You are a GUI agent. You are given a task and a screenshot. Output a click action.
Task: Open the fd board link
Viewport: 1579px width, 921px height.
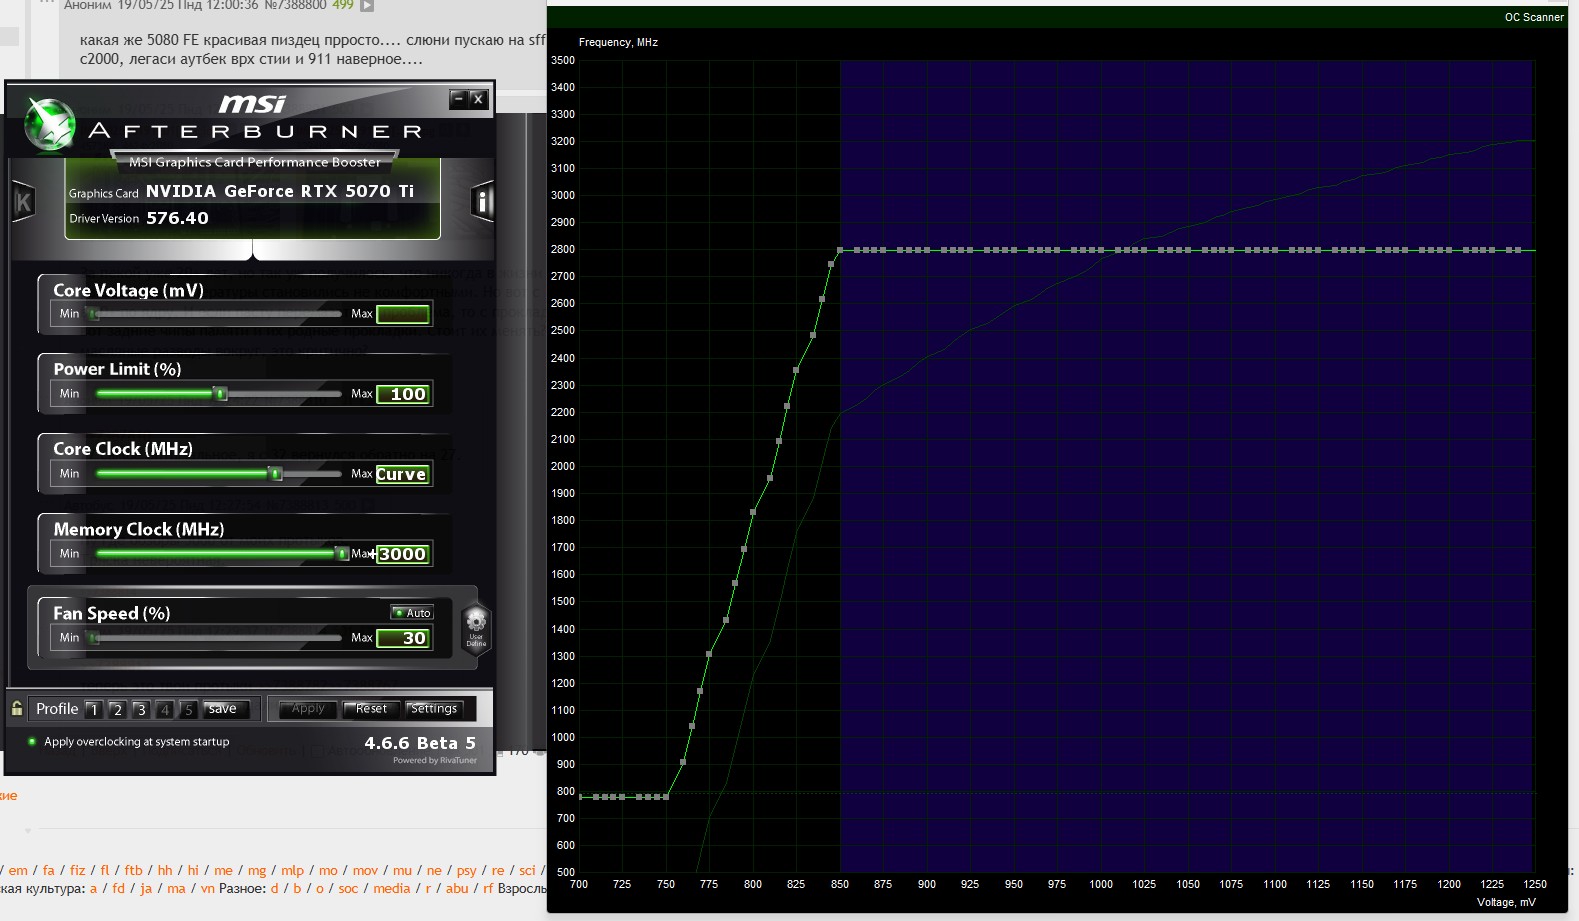click(x=119, y=889)
